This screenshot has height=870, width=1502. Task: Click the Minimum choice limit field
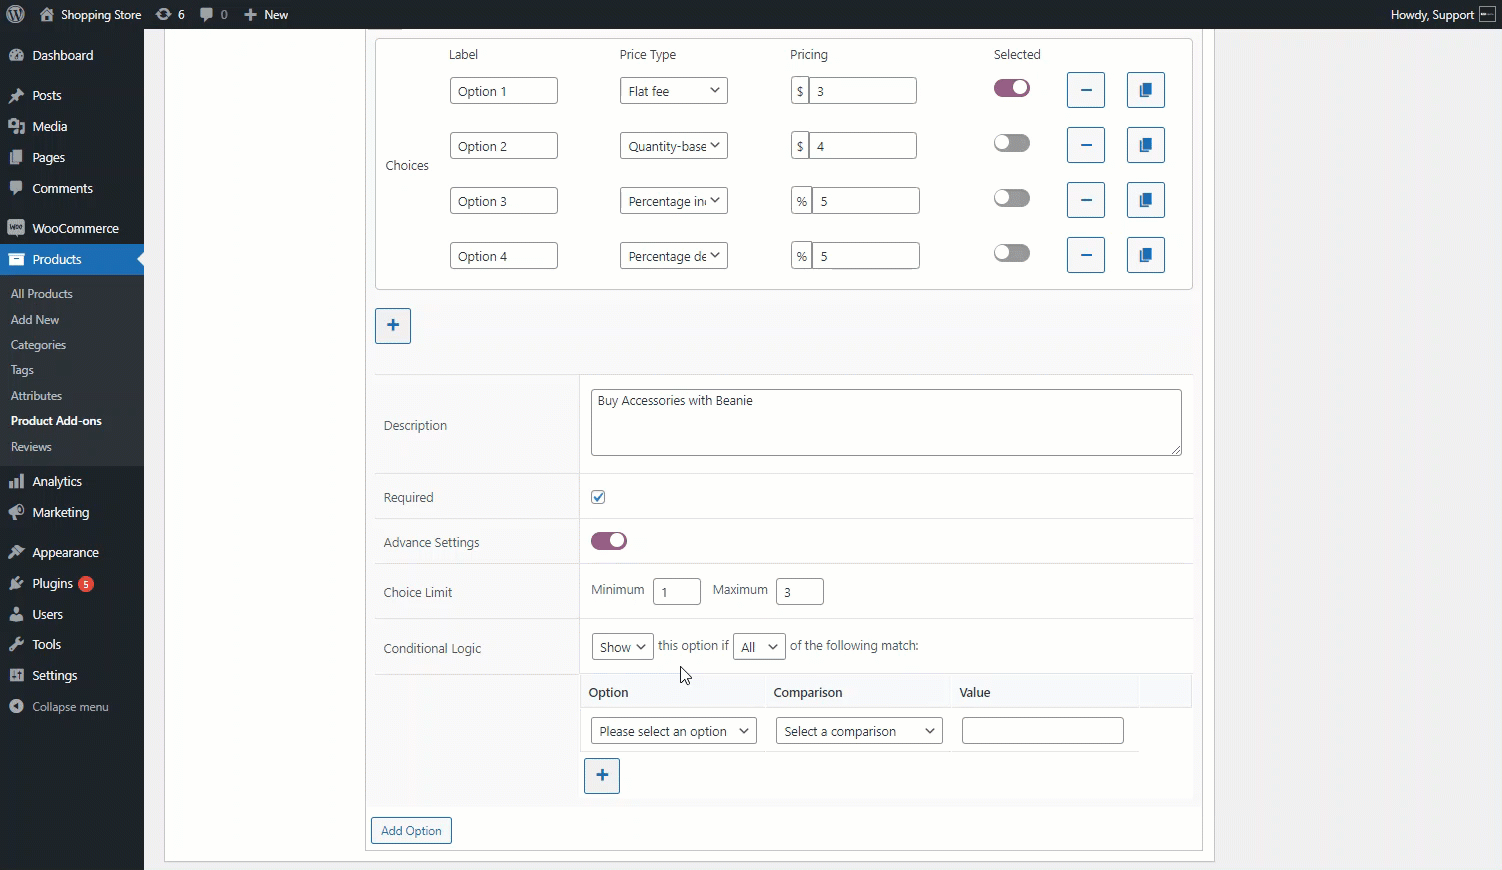[x=677, y=591]
